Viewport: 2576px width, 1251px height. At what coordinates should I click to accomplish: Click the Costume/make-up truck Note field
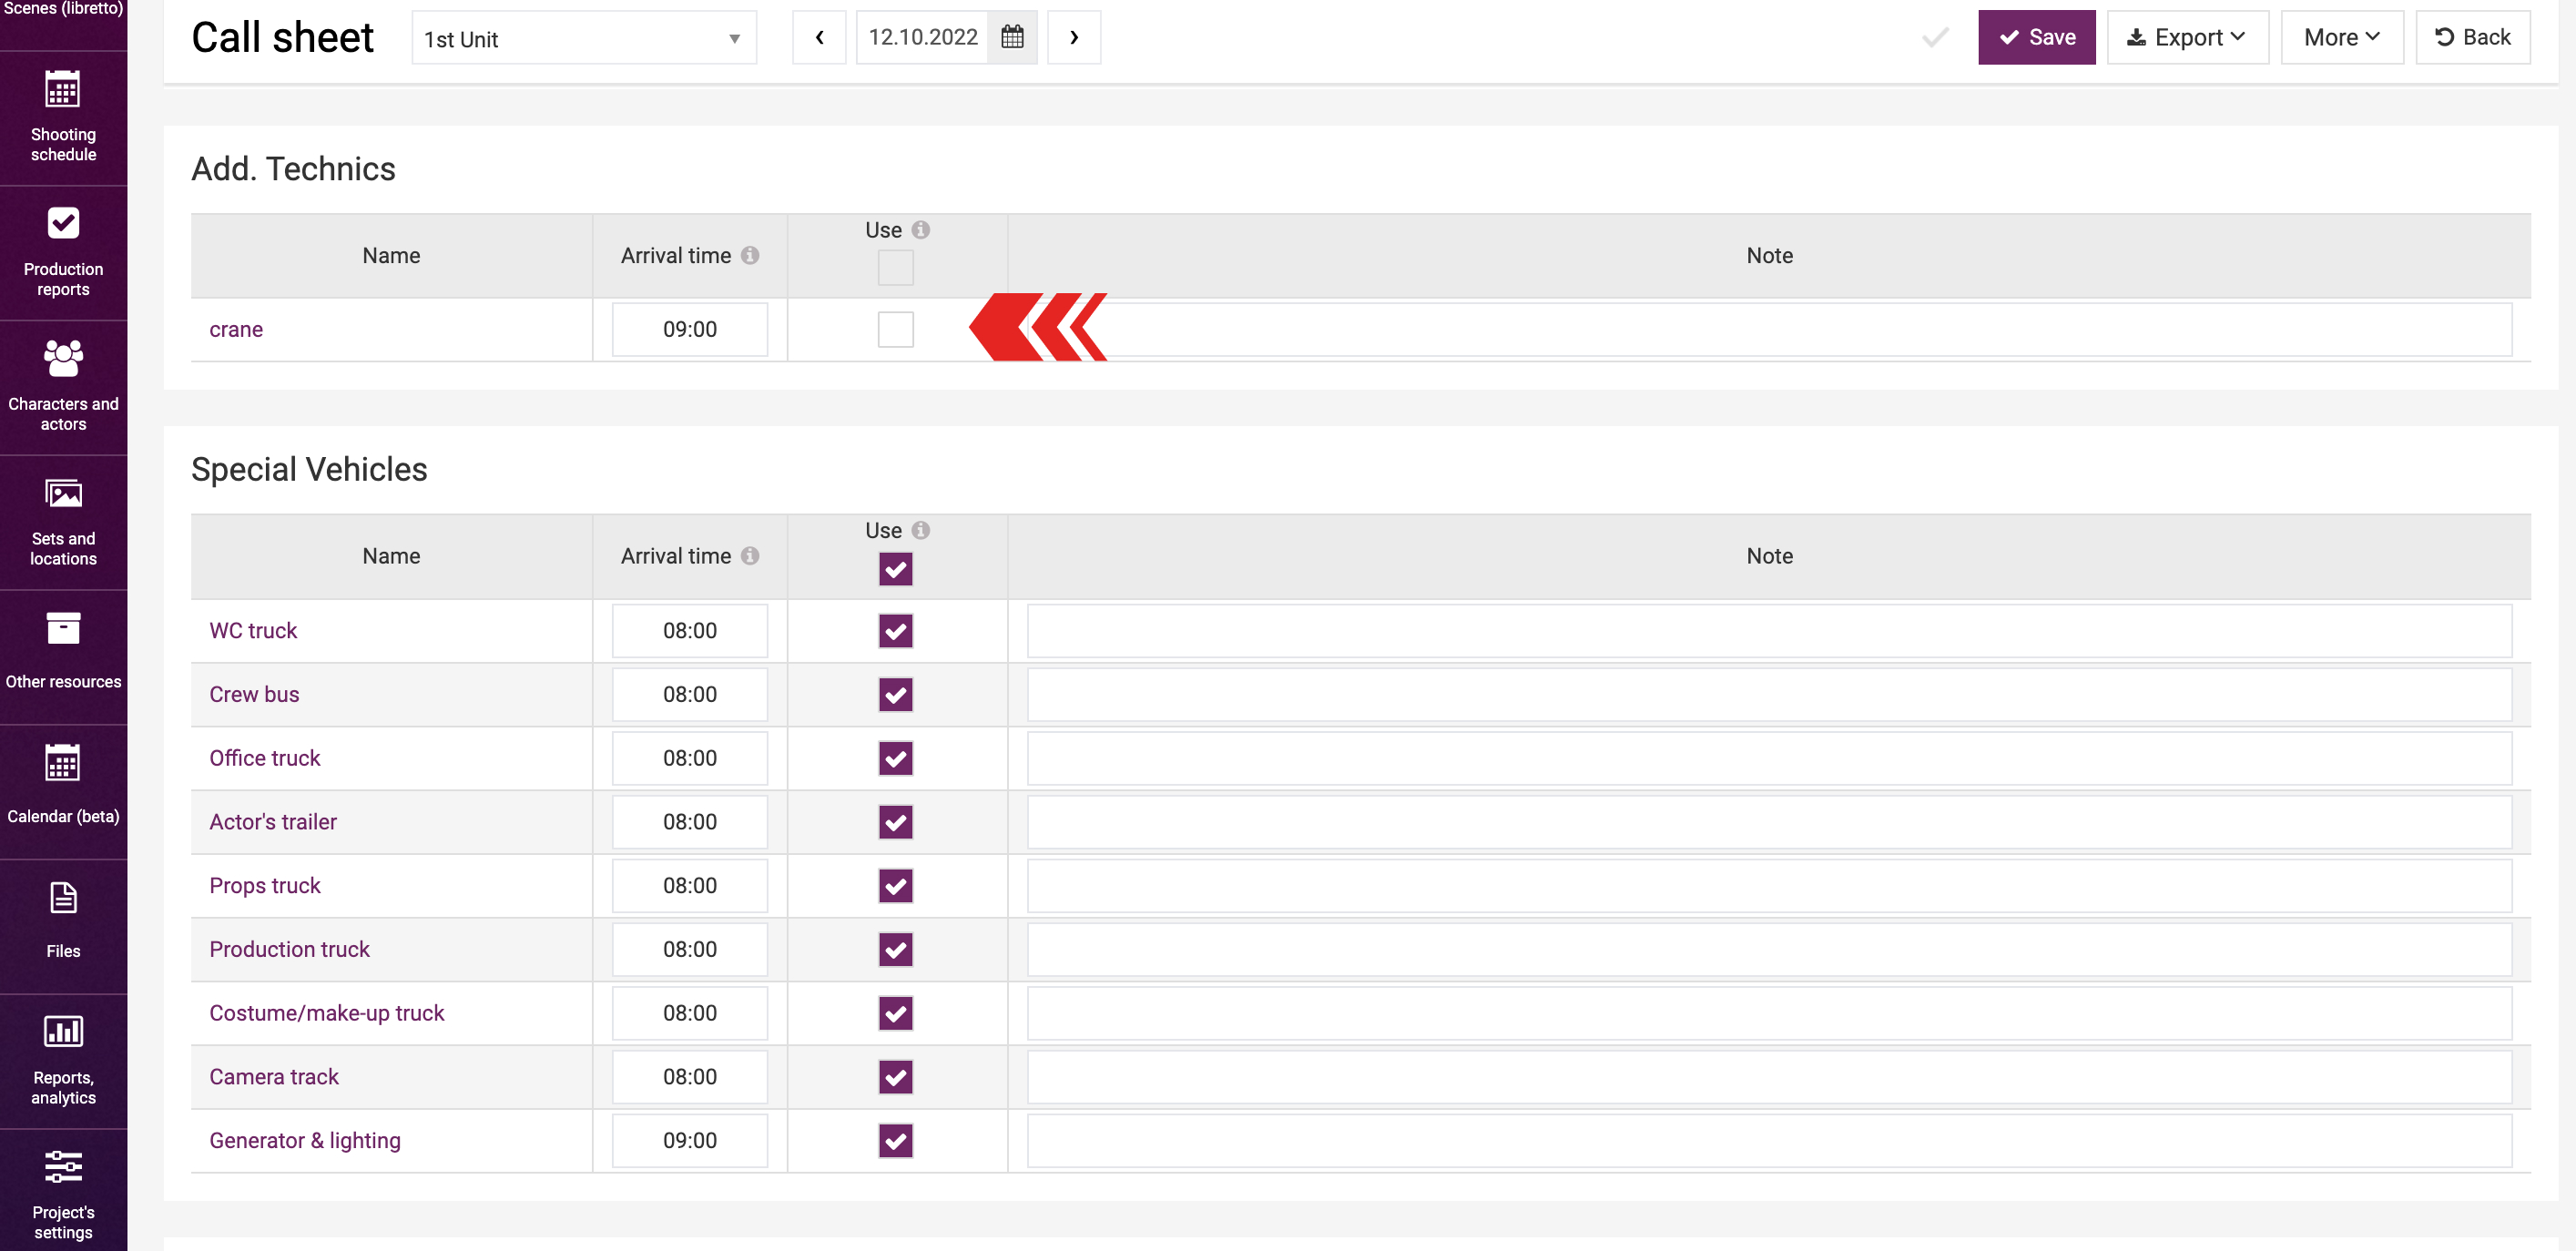[1769, 1014]
